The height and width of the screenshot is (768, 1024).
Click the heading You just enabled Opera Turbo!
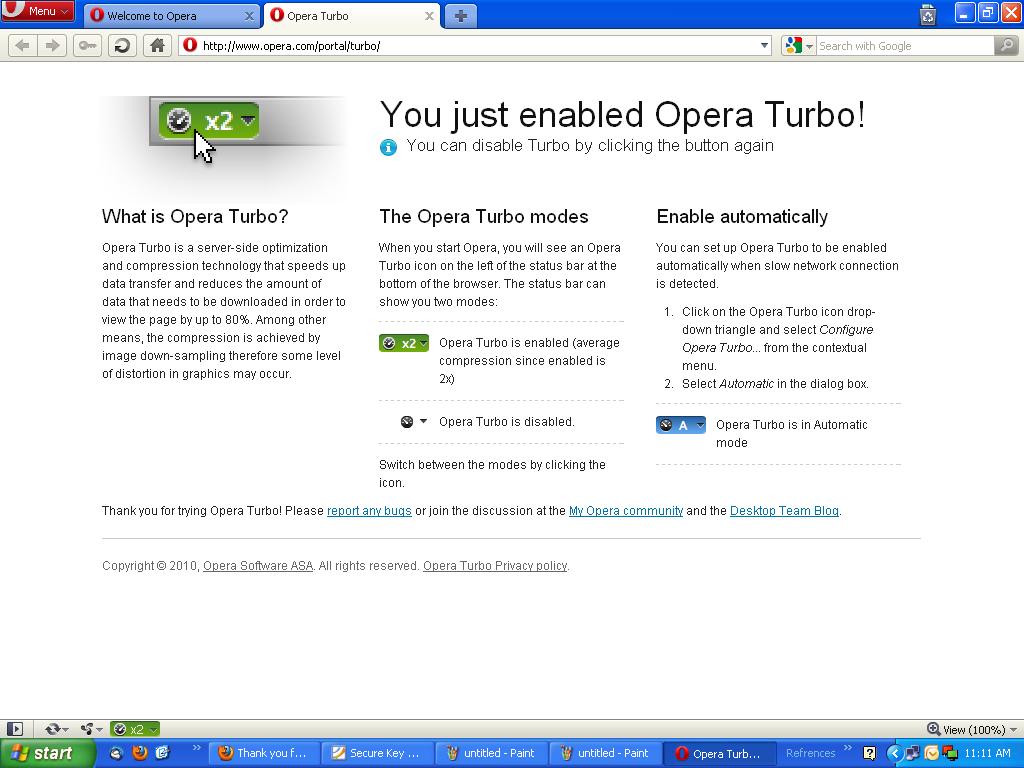(x=622, y=115)
